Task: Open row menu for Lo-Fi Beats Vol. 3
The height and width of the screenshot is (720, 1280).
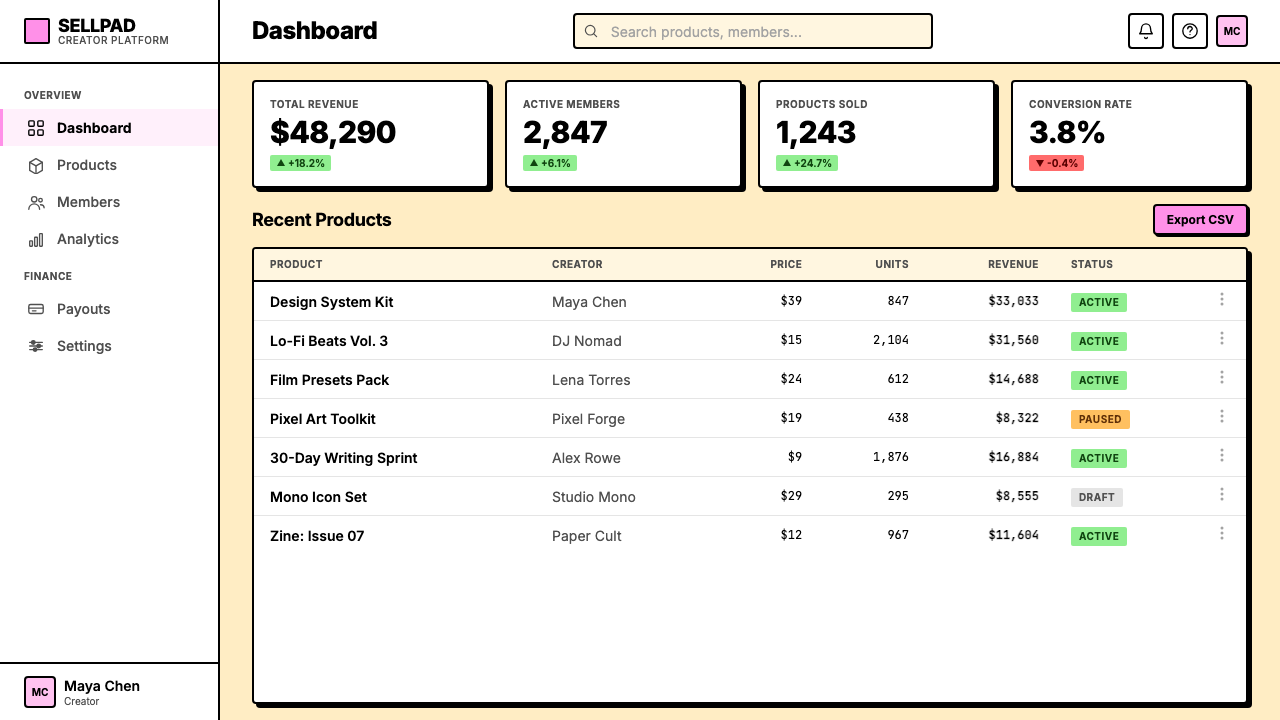Action: tap(1222, 338)
